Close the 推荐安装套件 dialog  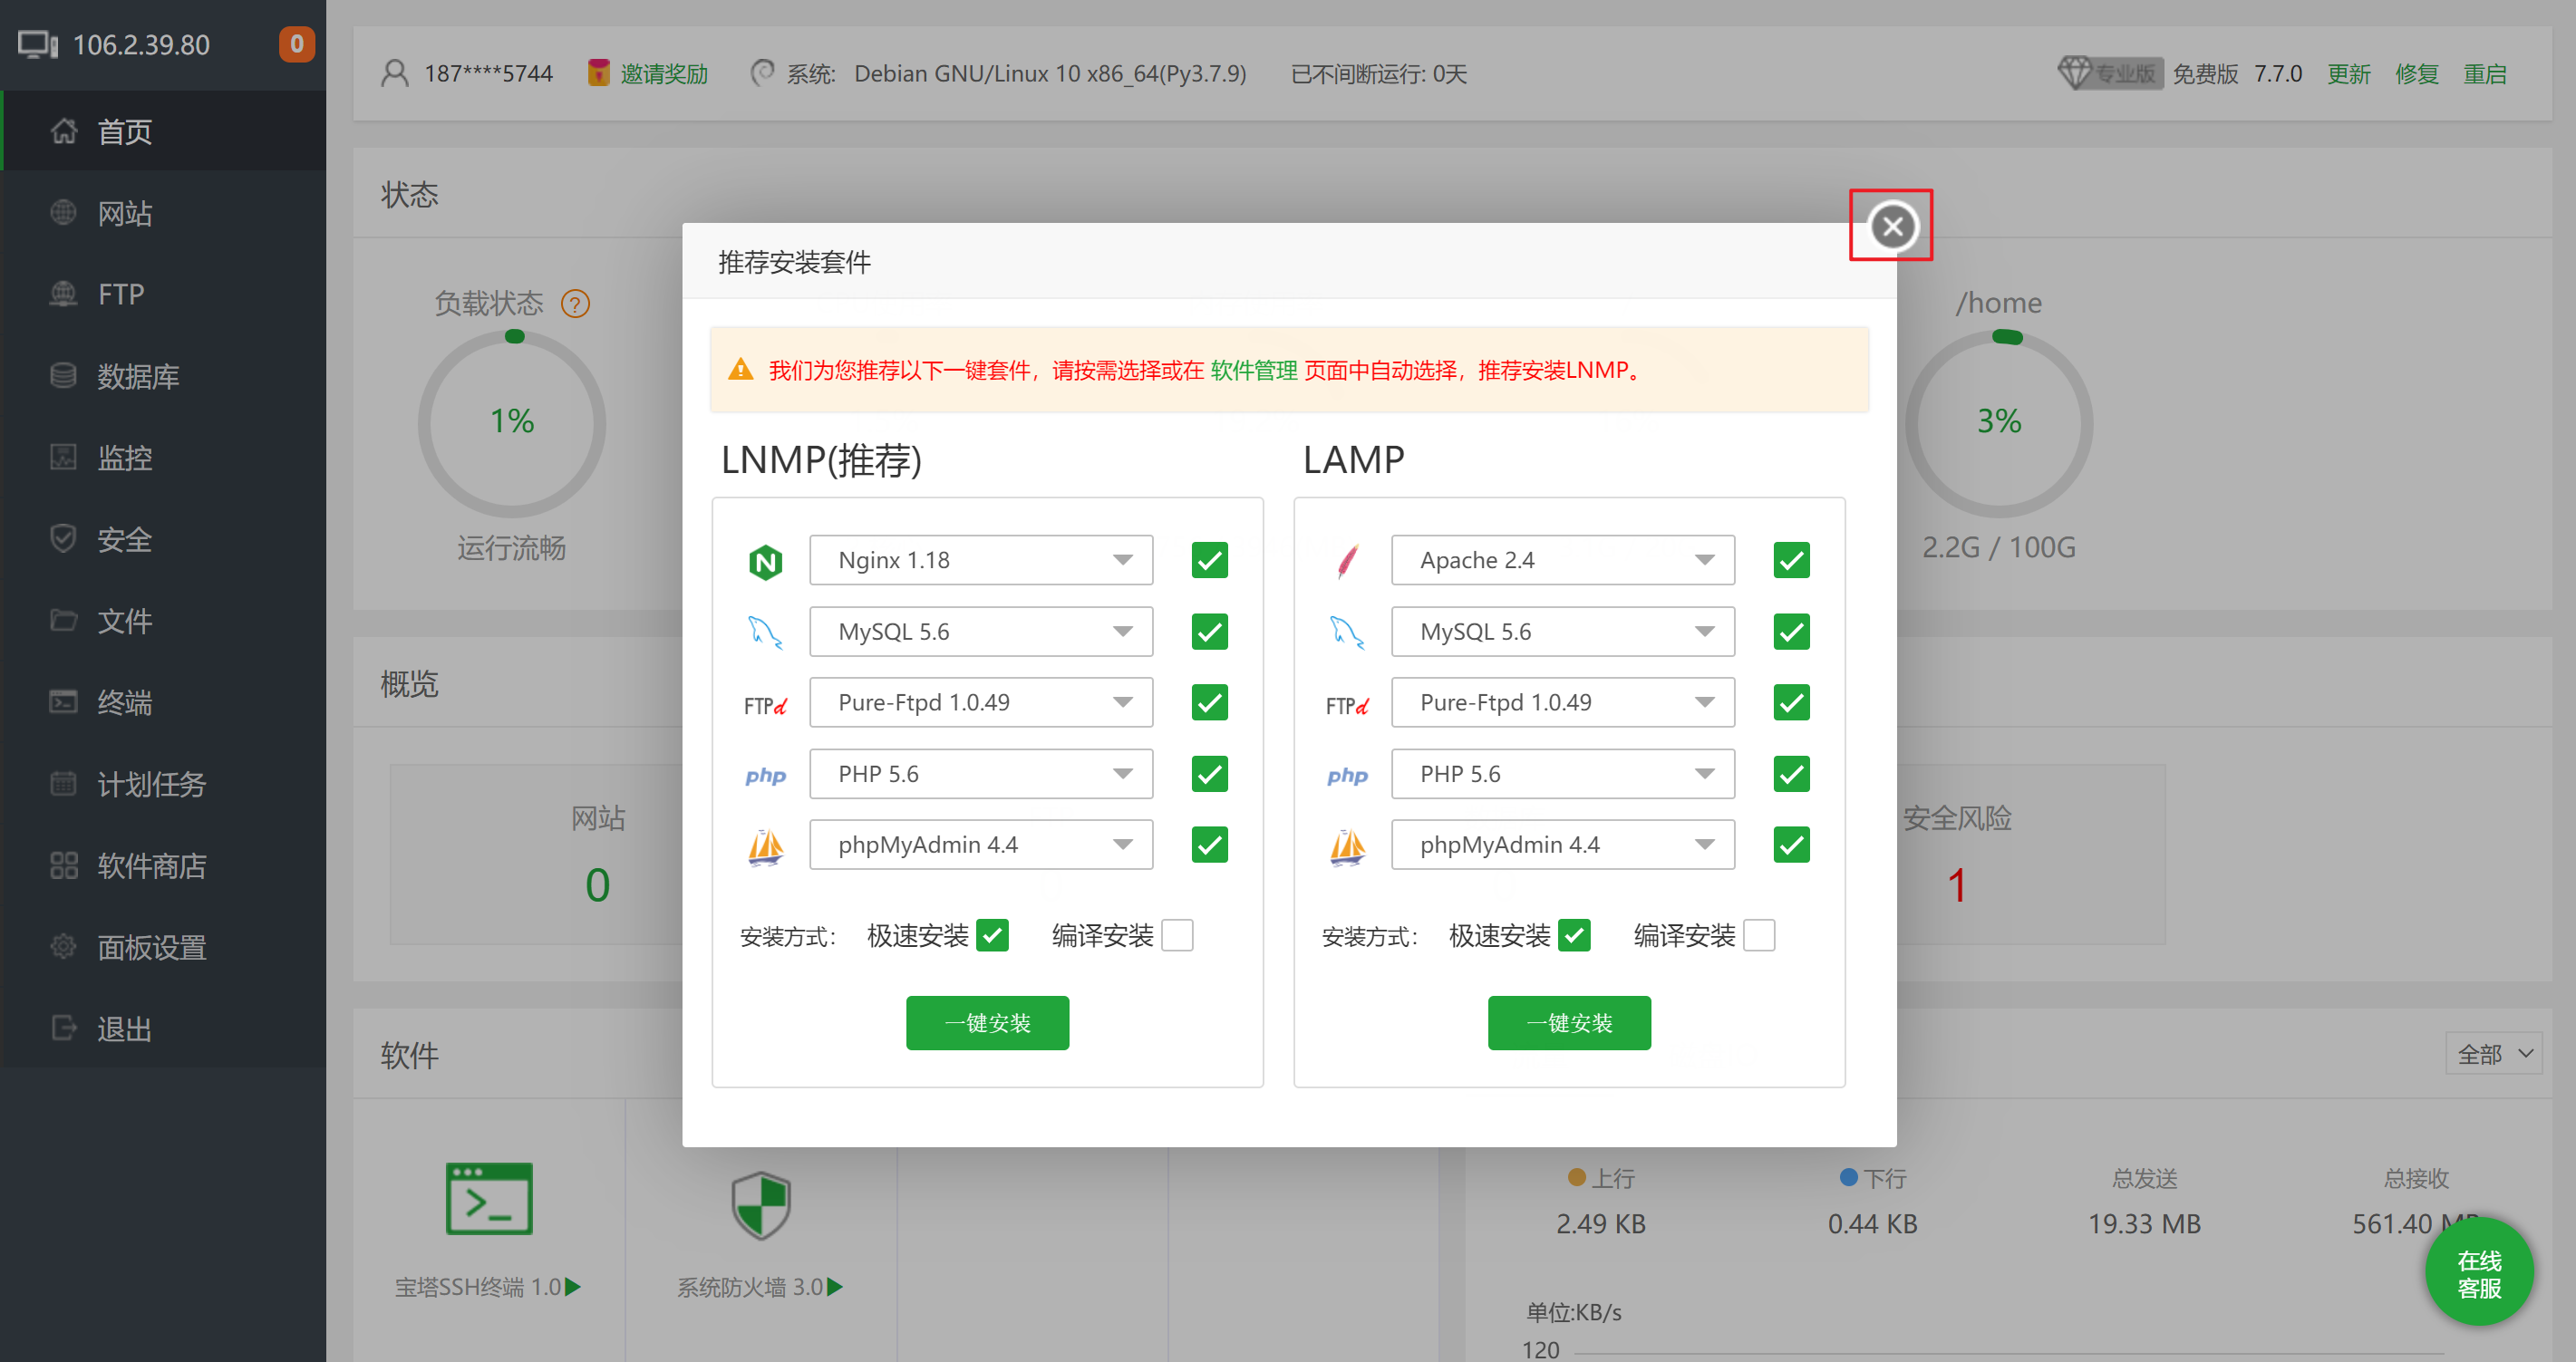pyautogui.click(x=1891, y=226)
